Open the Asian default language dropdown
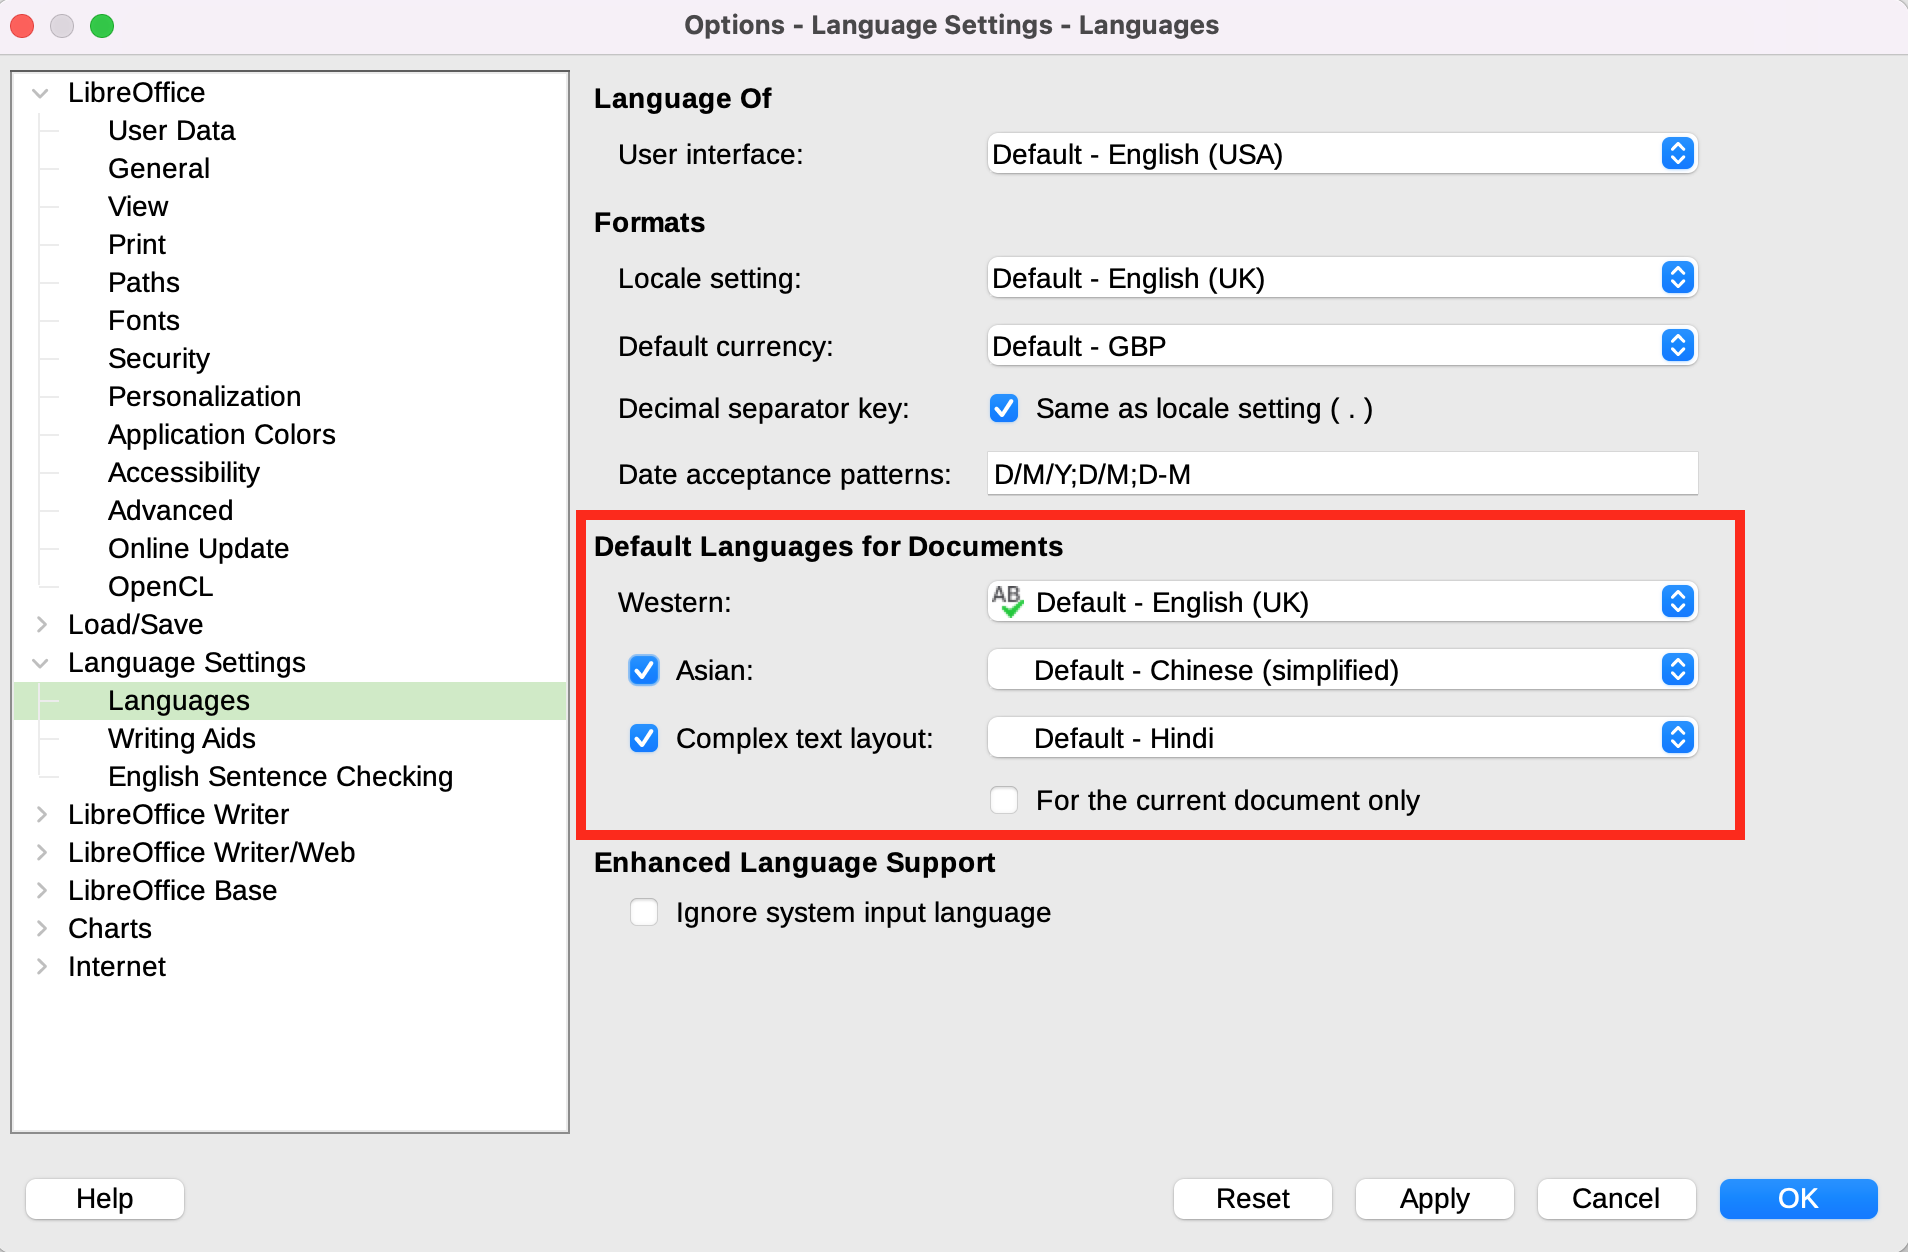 pyautogui.click(x=1342, y=669)
